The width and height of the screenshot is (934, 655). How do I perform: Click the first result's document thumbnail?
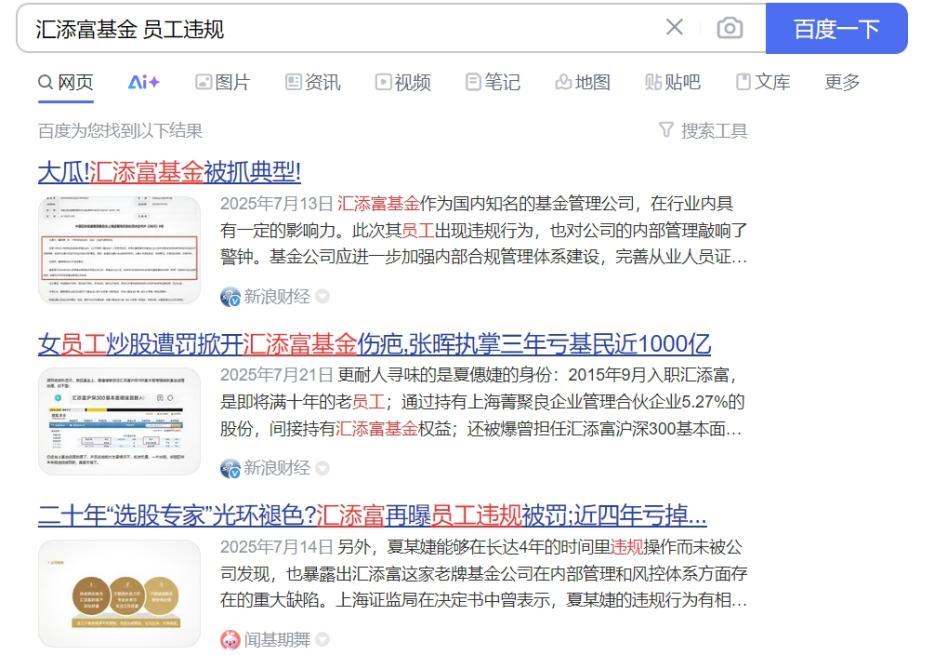coord(119,250)
